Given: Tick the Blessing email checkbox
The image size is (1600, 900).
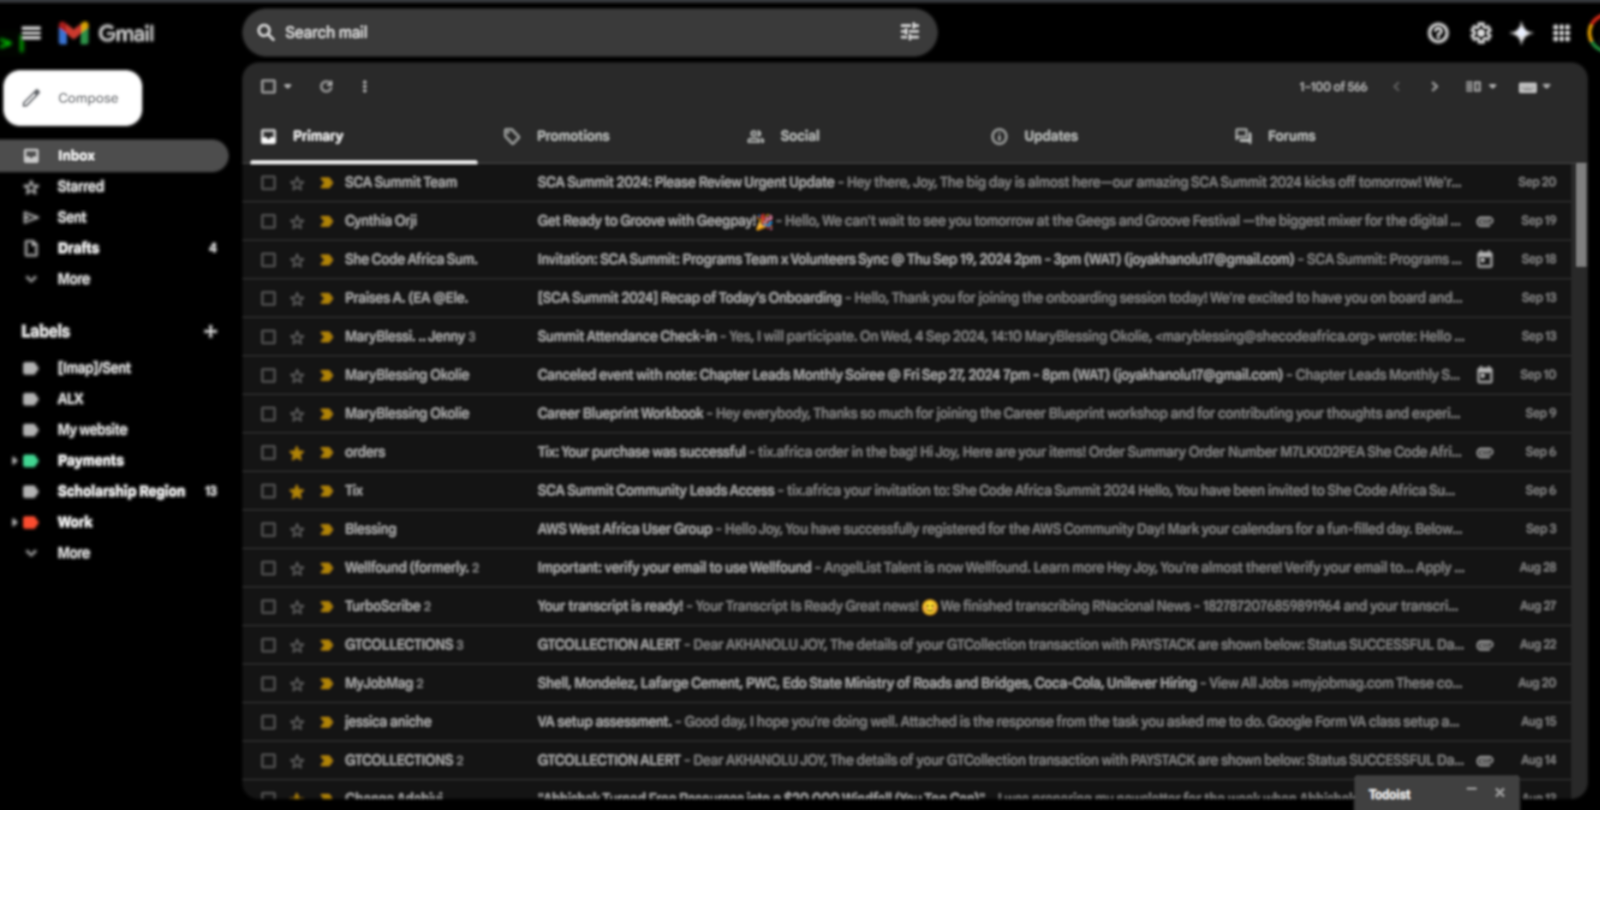Looking at the screenshot, I should [x=268, y=529].
